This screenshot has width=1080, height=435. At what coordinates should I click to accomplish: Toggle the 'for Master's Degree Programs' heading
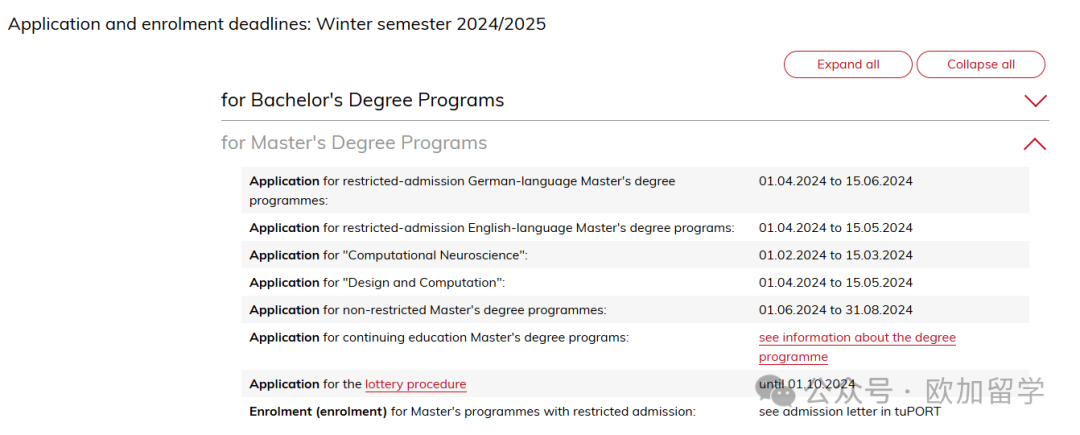pos(354,143)
